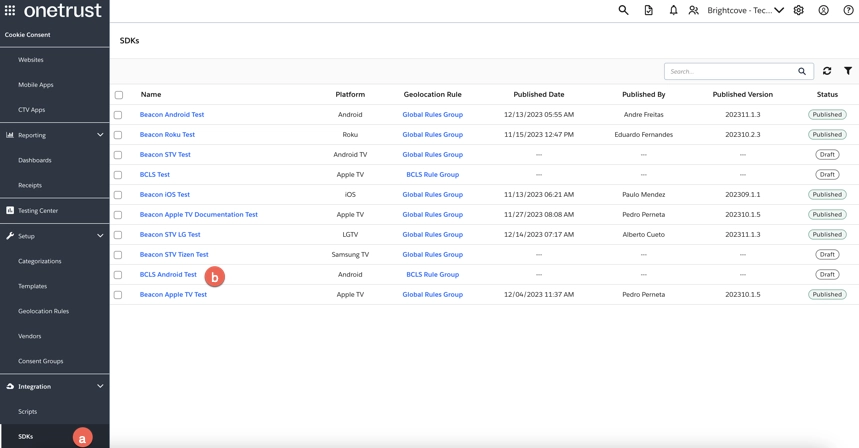Open the Beacon Android Test SDK link
Viewport: 859px width, 448px height.
coord(171,114)
